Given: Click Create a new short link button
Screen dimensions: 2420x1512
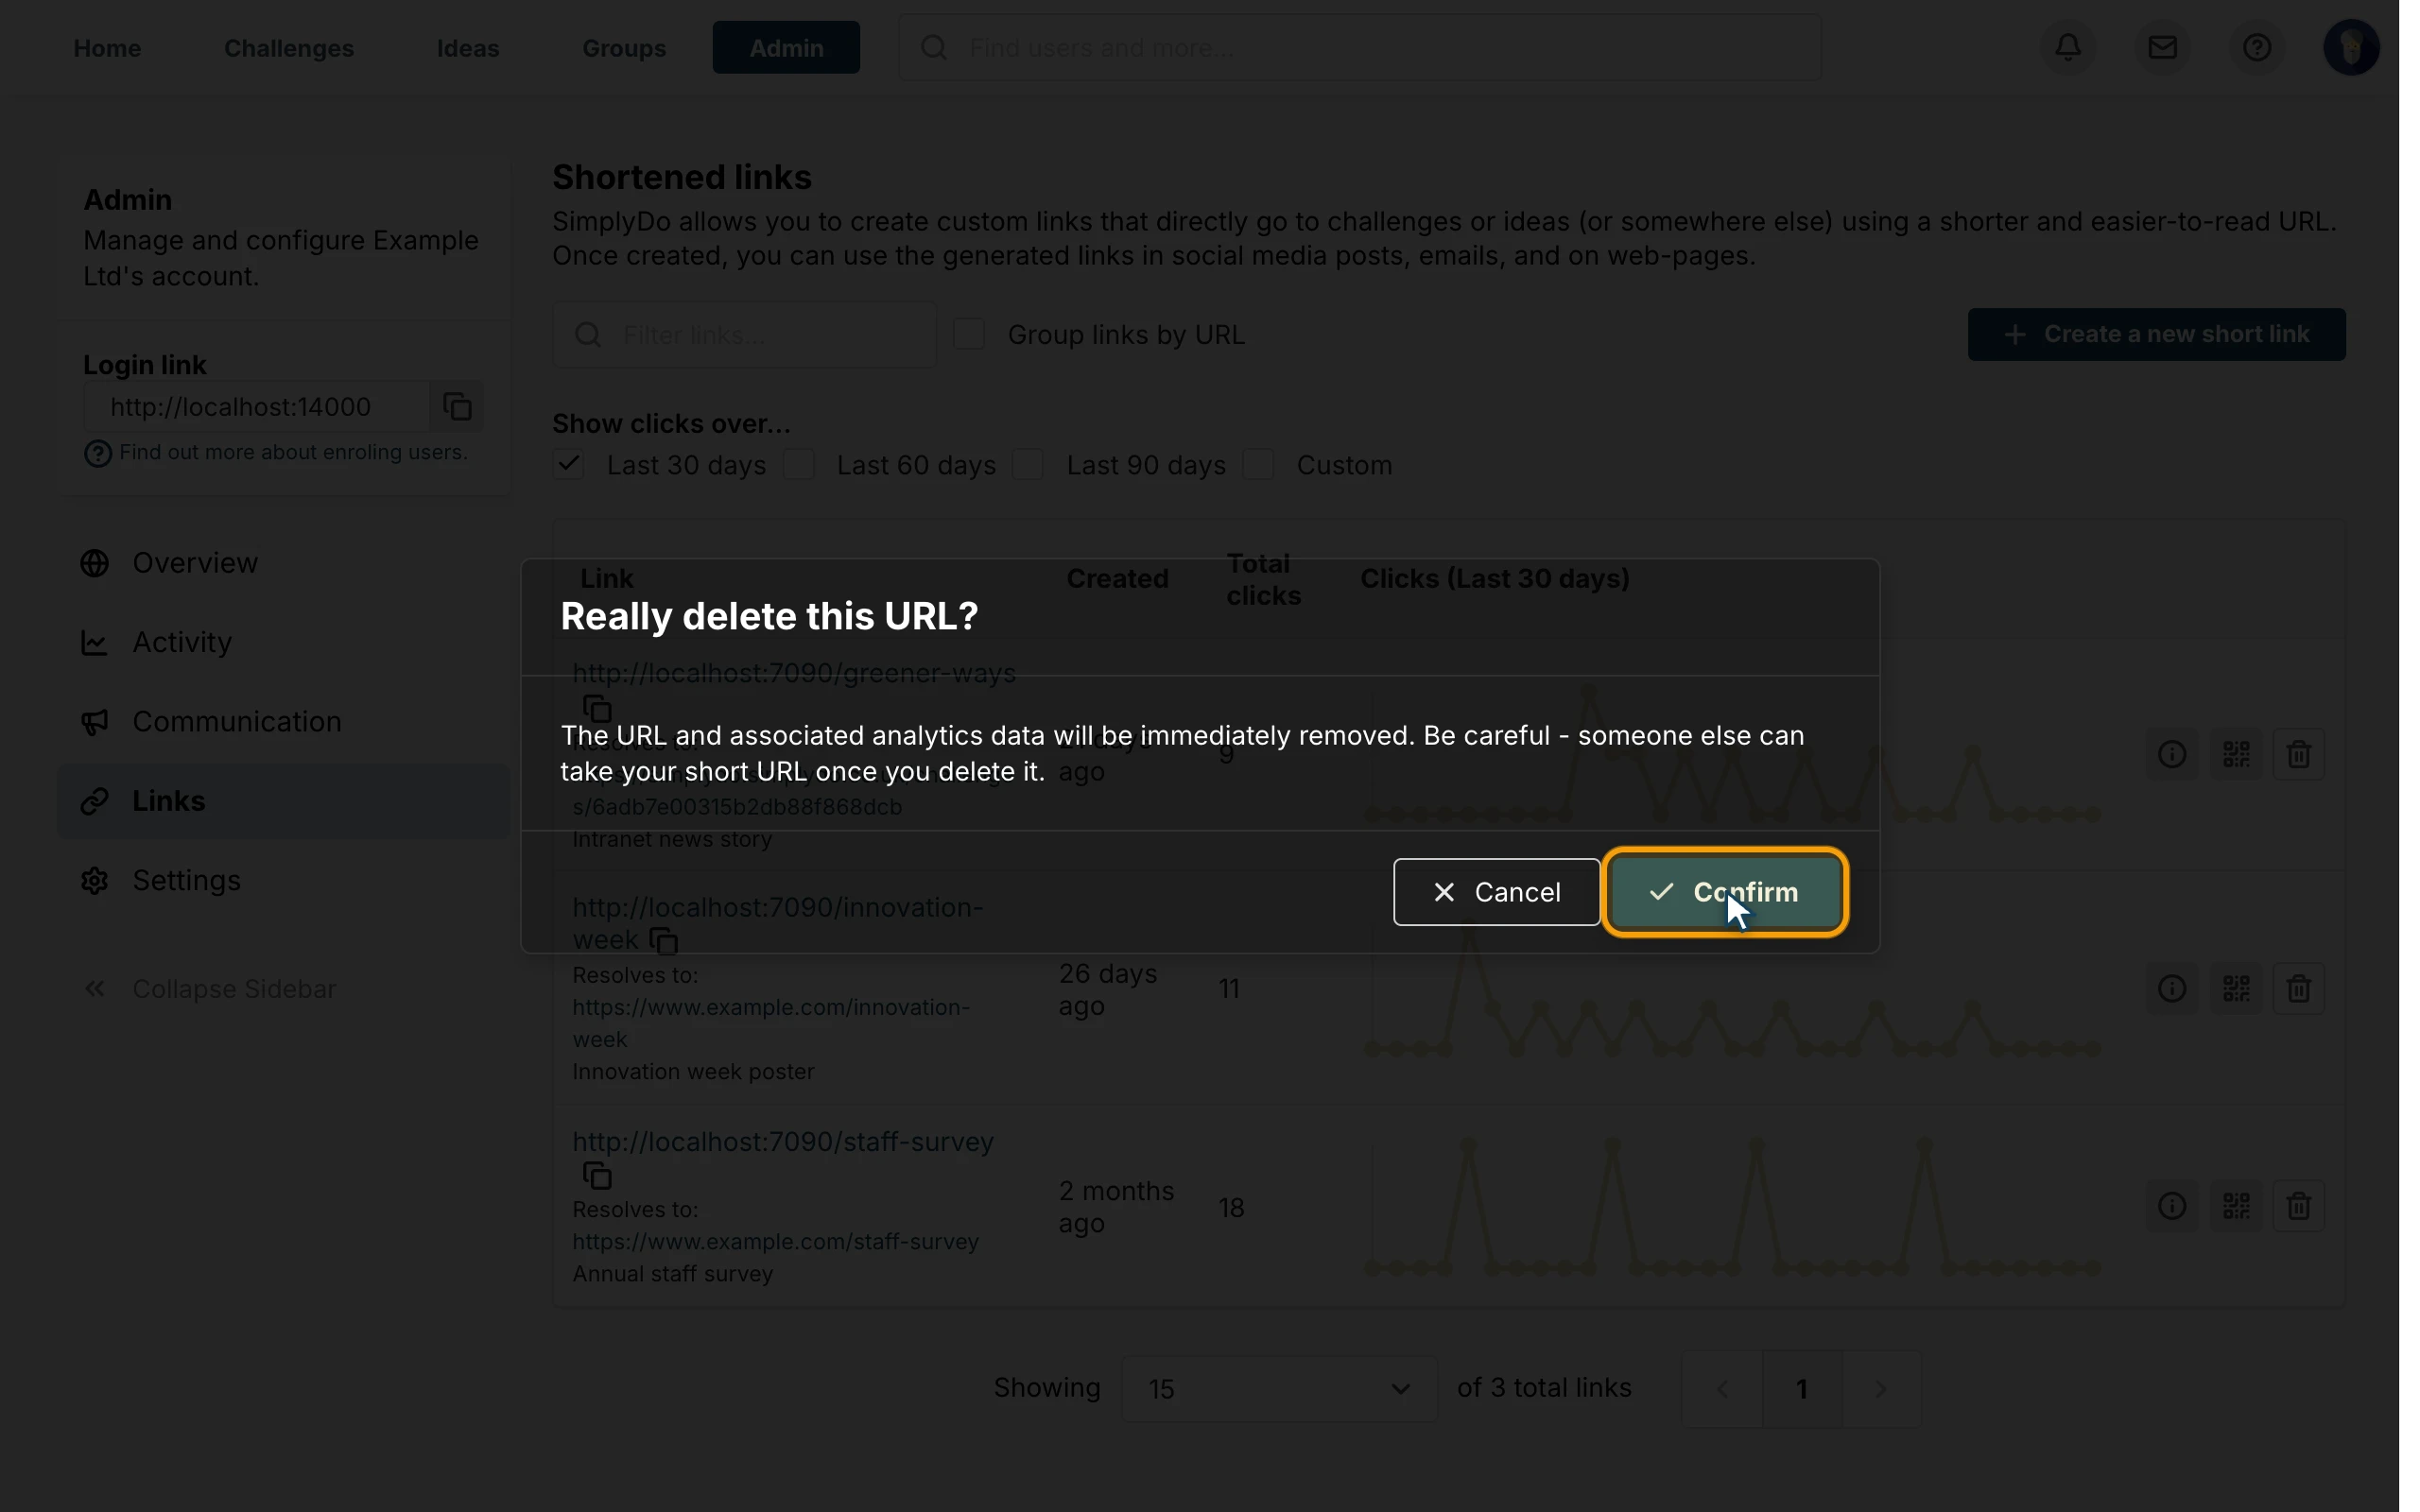Looking at the screenshot, I should pyautogui.click(x=2156, y=334).
